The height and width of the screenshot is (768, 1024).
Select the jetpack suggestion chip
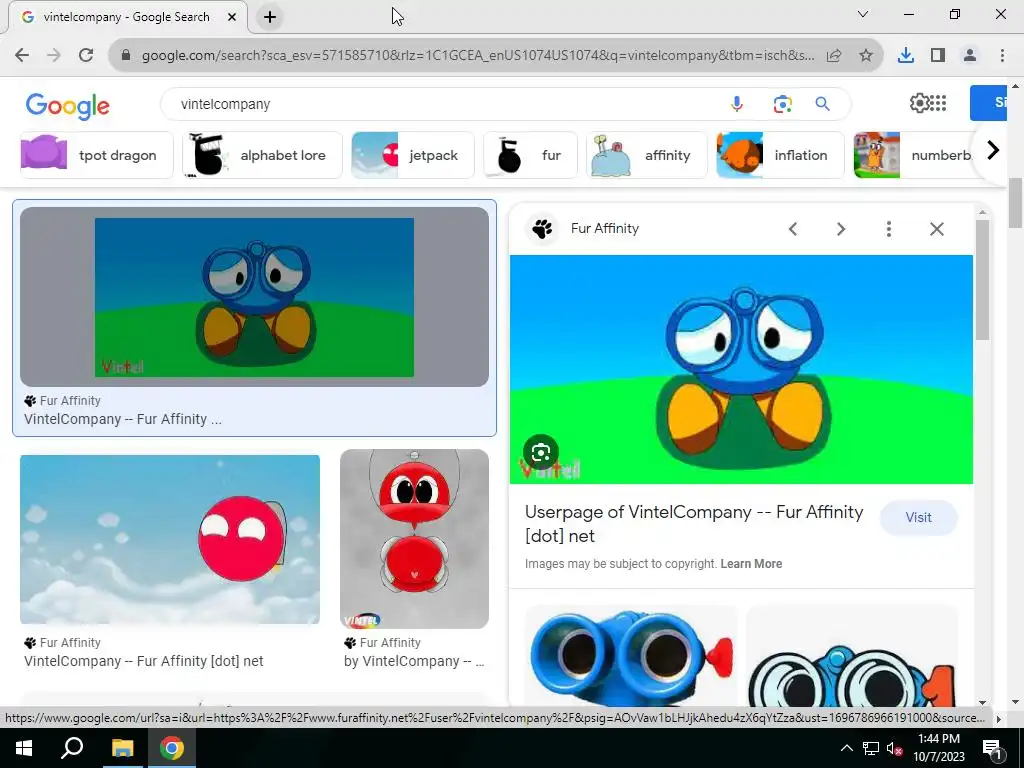click(413, 155)
